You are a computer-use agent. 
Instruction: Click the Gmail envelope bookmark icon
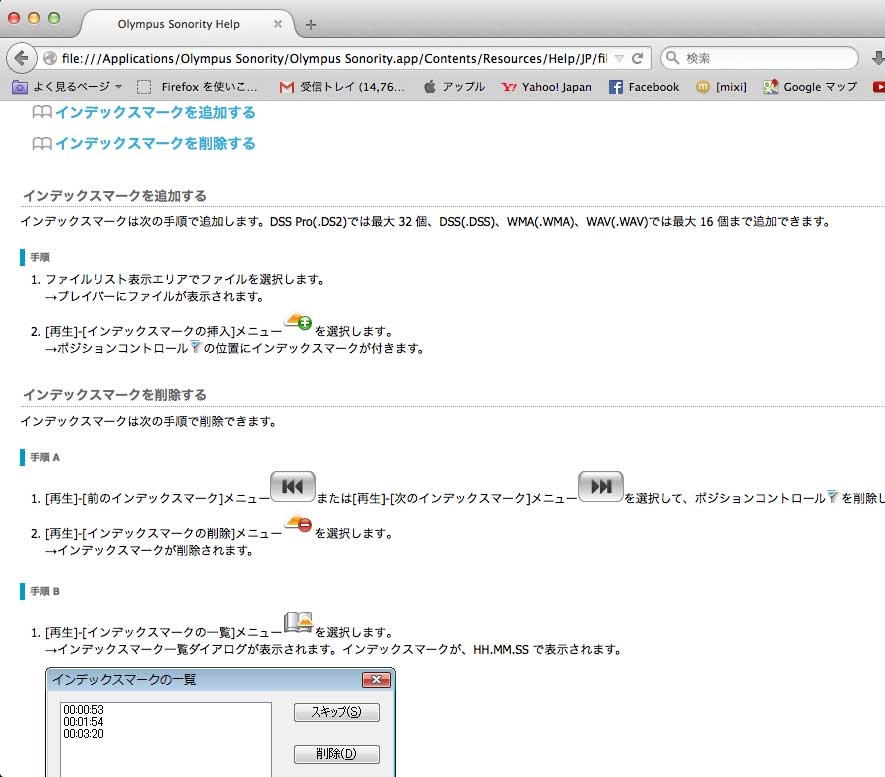pyautogui.click(x=287, y=87)
